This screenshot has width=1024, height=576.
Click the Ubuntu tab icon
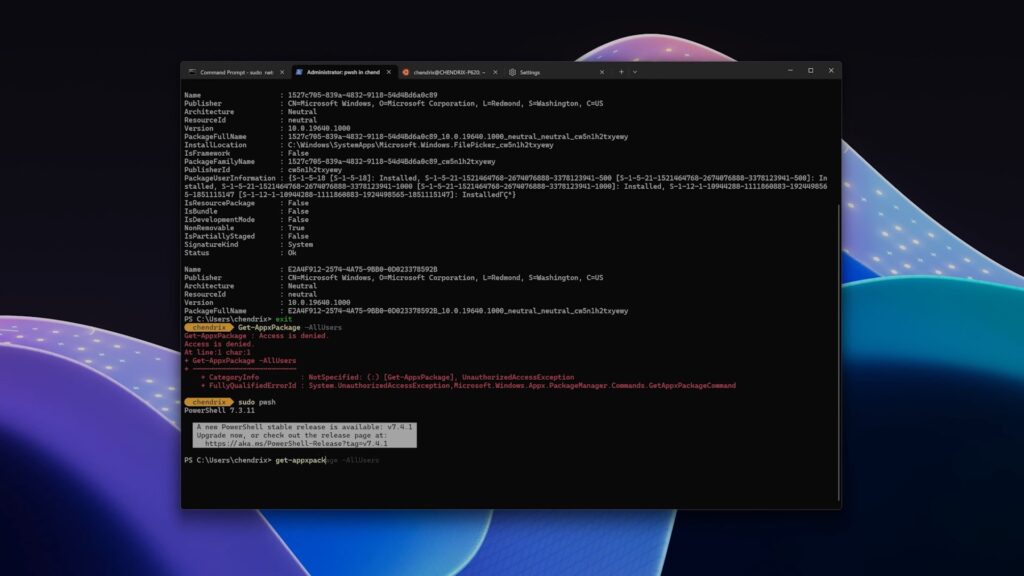[406, 72]
